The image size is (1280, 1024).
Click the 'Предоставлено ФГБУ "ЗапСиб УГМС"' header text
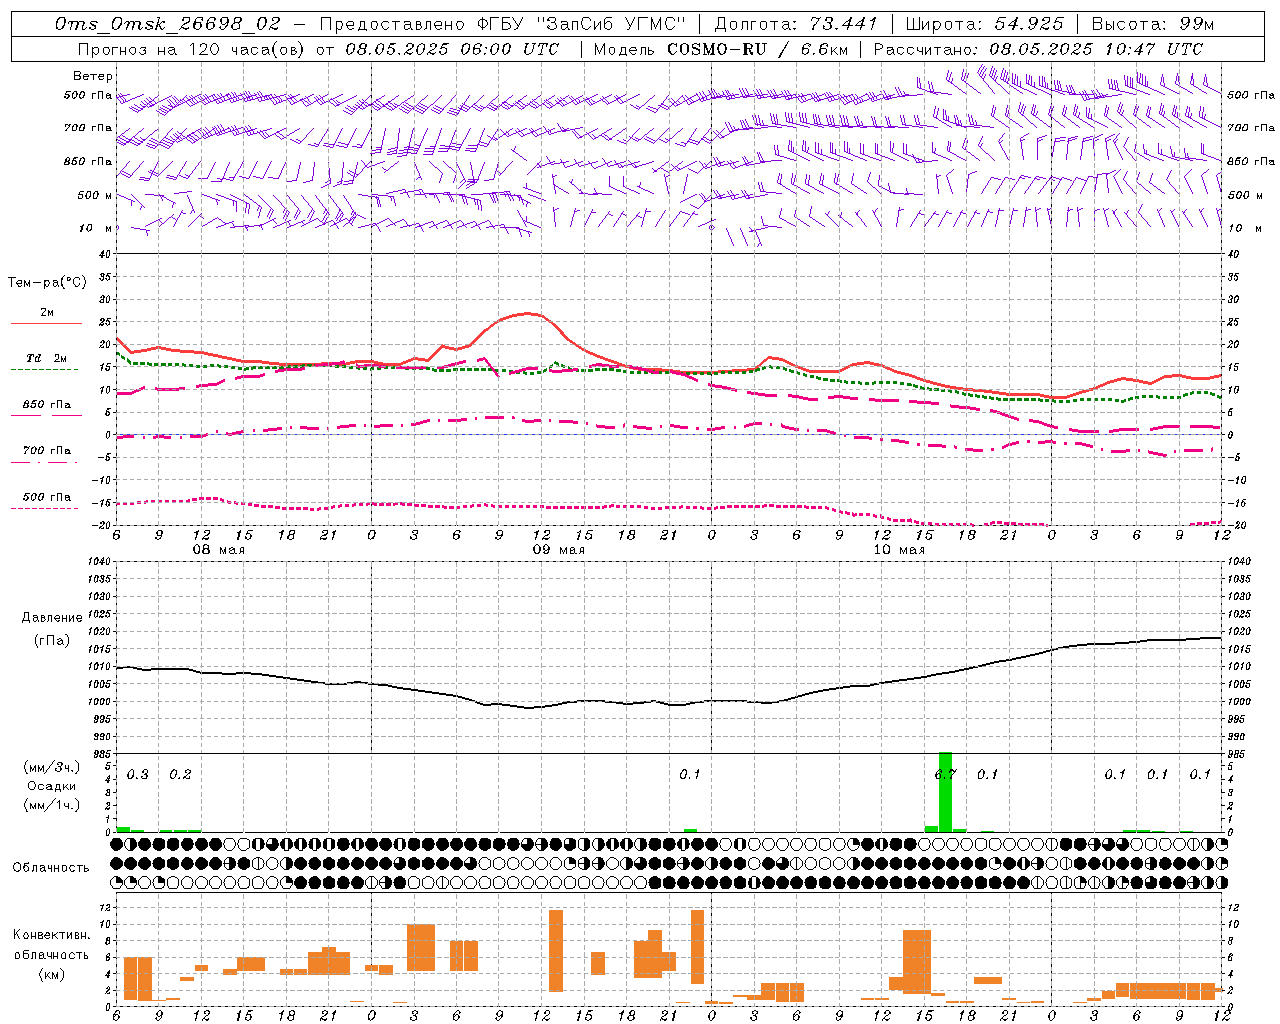[503, 24]
